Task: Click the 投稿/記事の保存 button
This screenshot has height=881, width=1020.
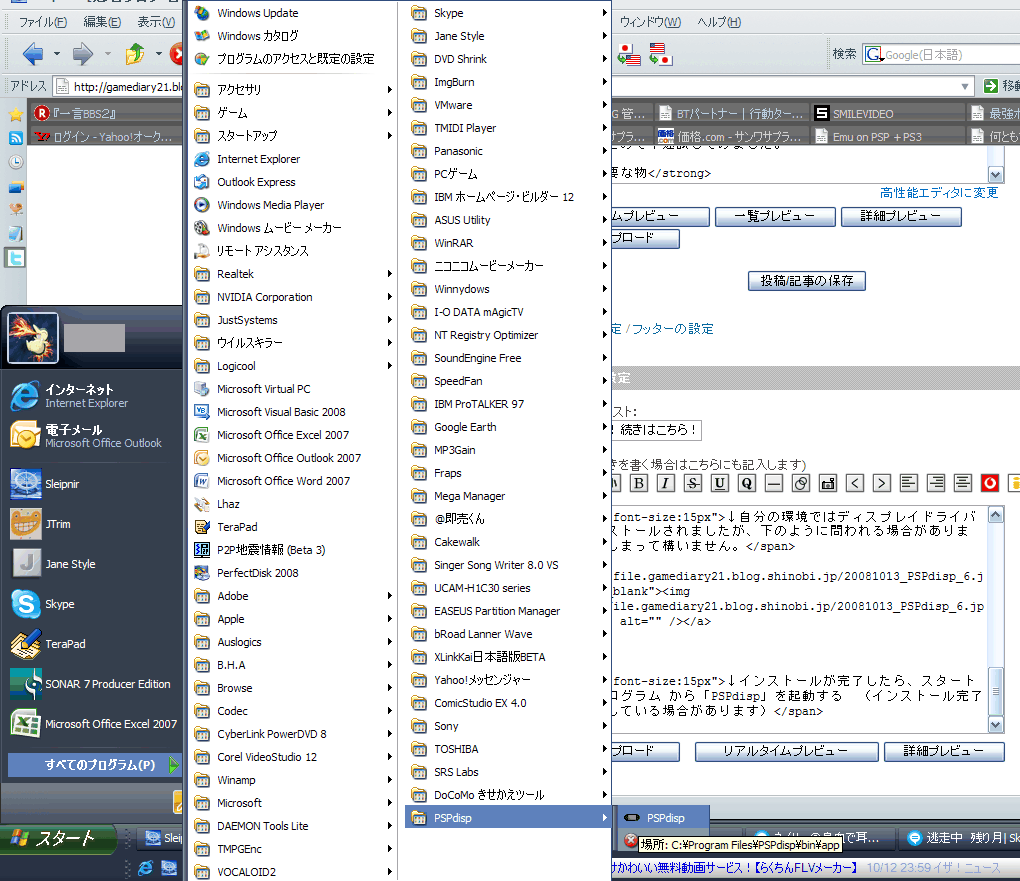Action: [x=807, y=281]
